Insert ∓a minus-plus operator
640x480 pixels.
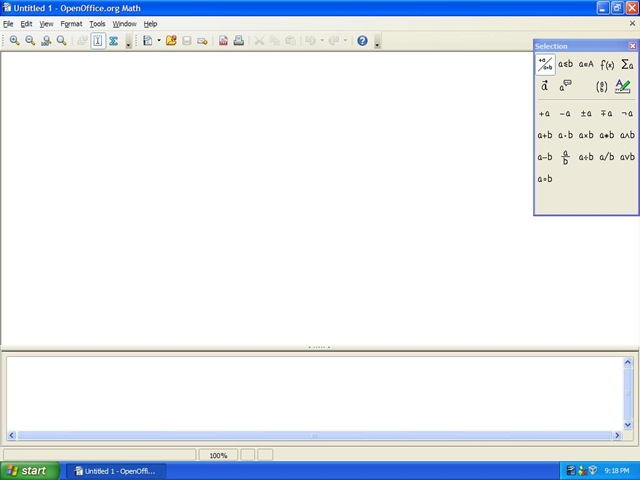point(607,113)
